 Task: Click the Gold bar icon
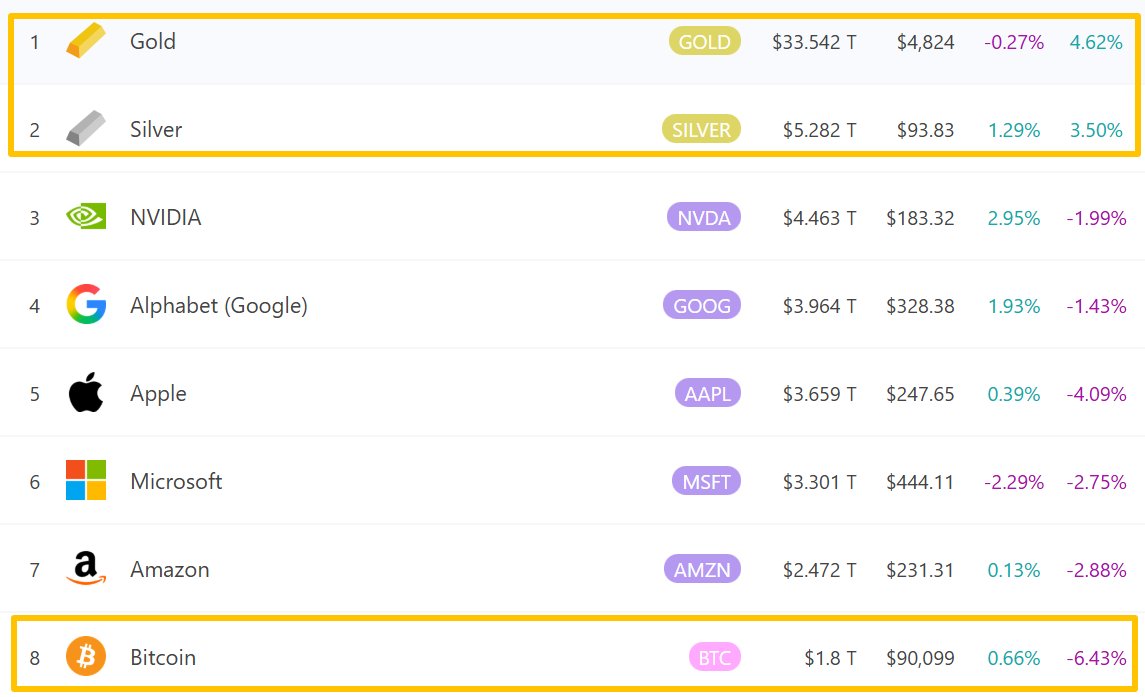[x=86, y=40]
